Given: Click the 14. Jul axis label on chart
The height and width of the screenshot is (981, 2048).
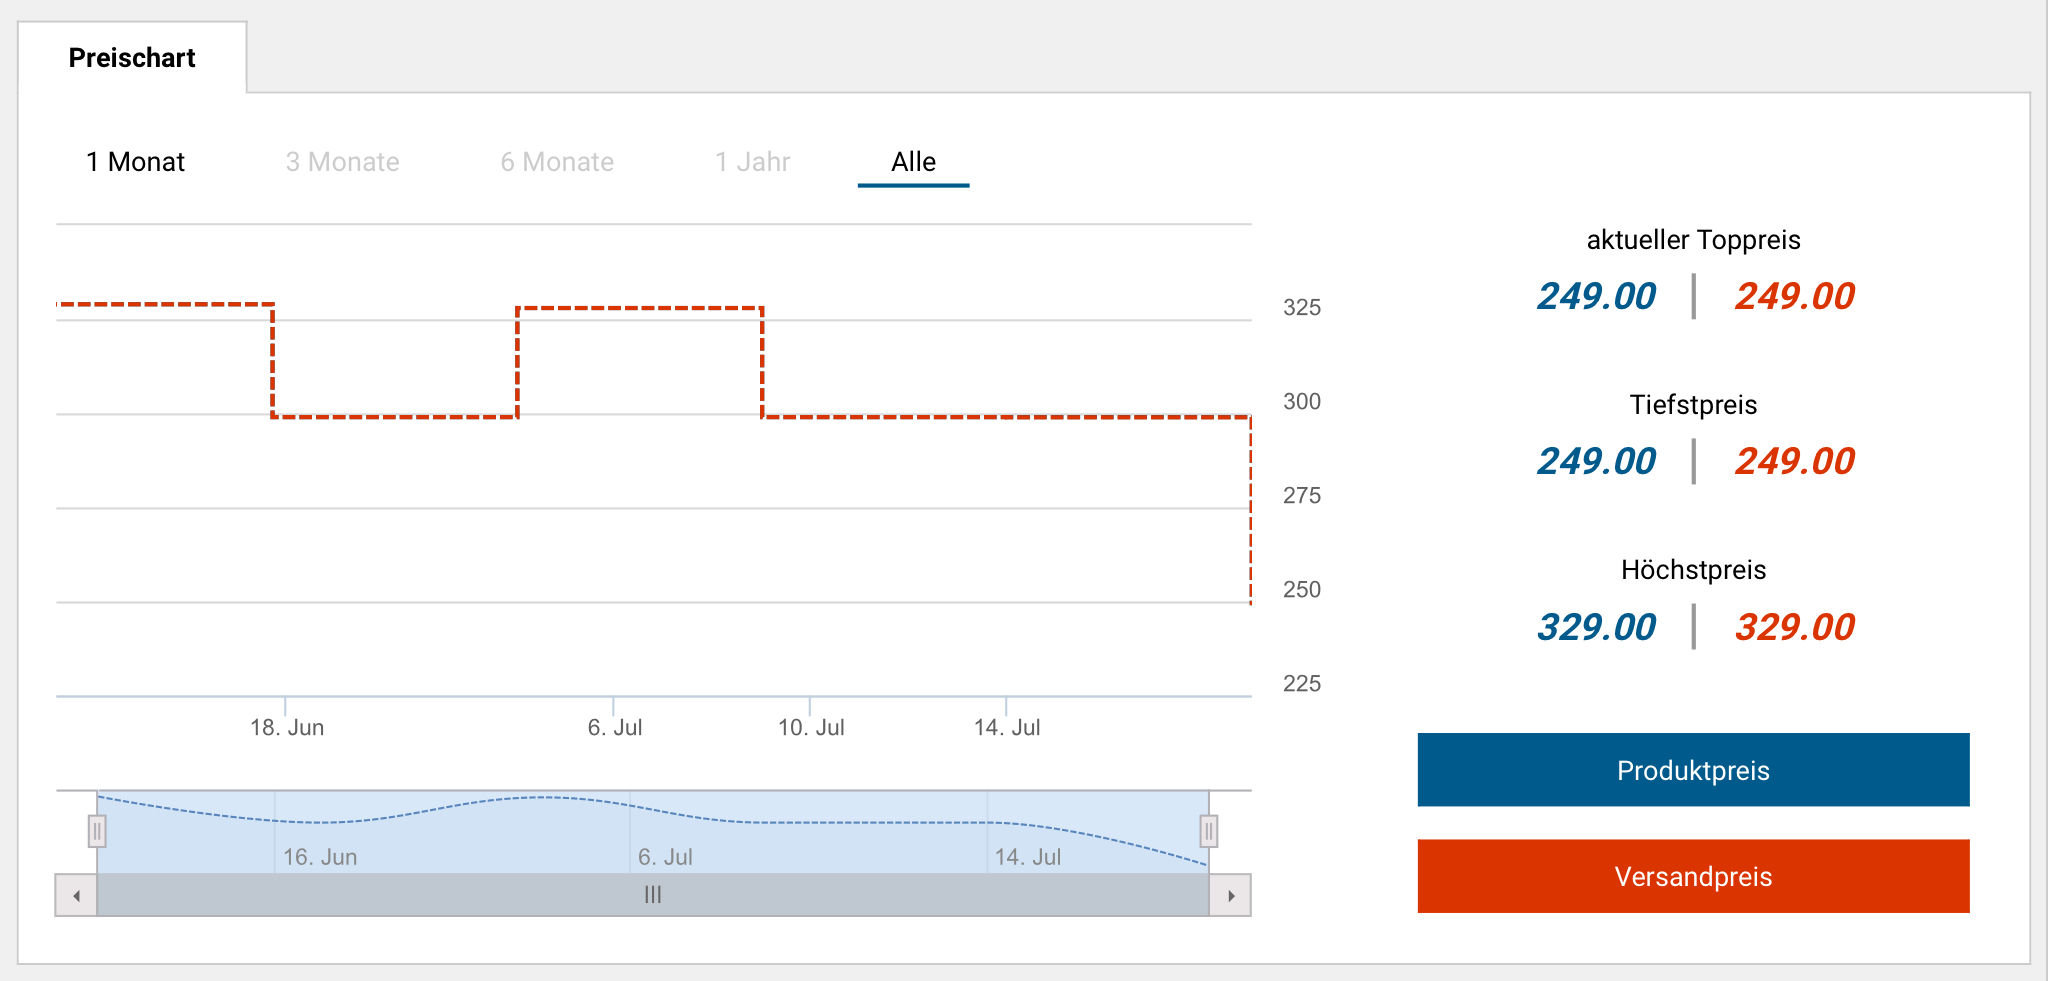Looking at the screenshot, I should tap(1007, 728).
